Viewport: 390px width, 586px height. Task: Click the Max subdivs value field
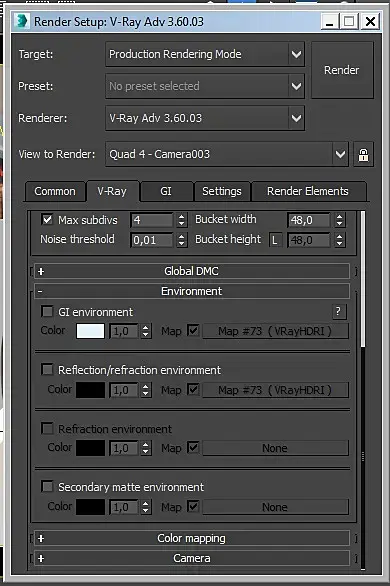pos(152,220)
